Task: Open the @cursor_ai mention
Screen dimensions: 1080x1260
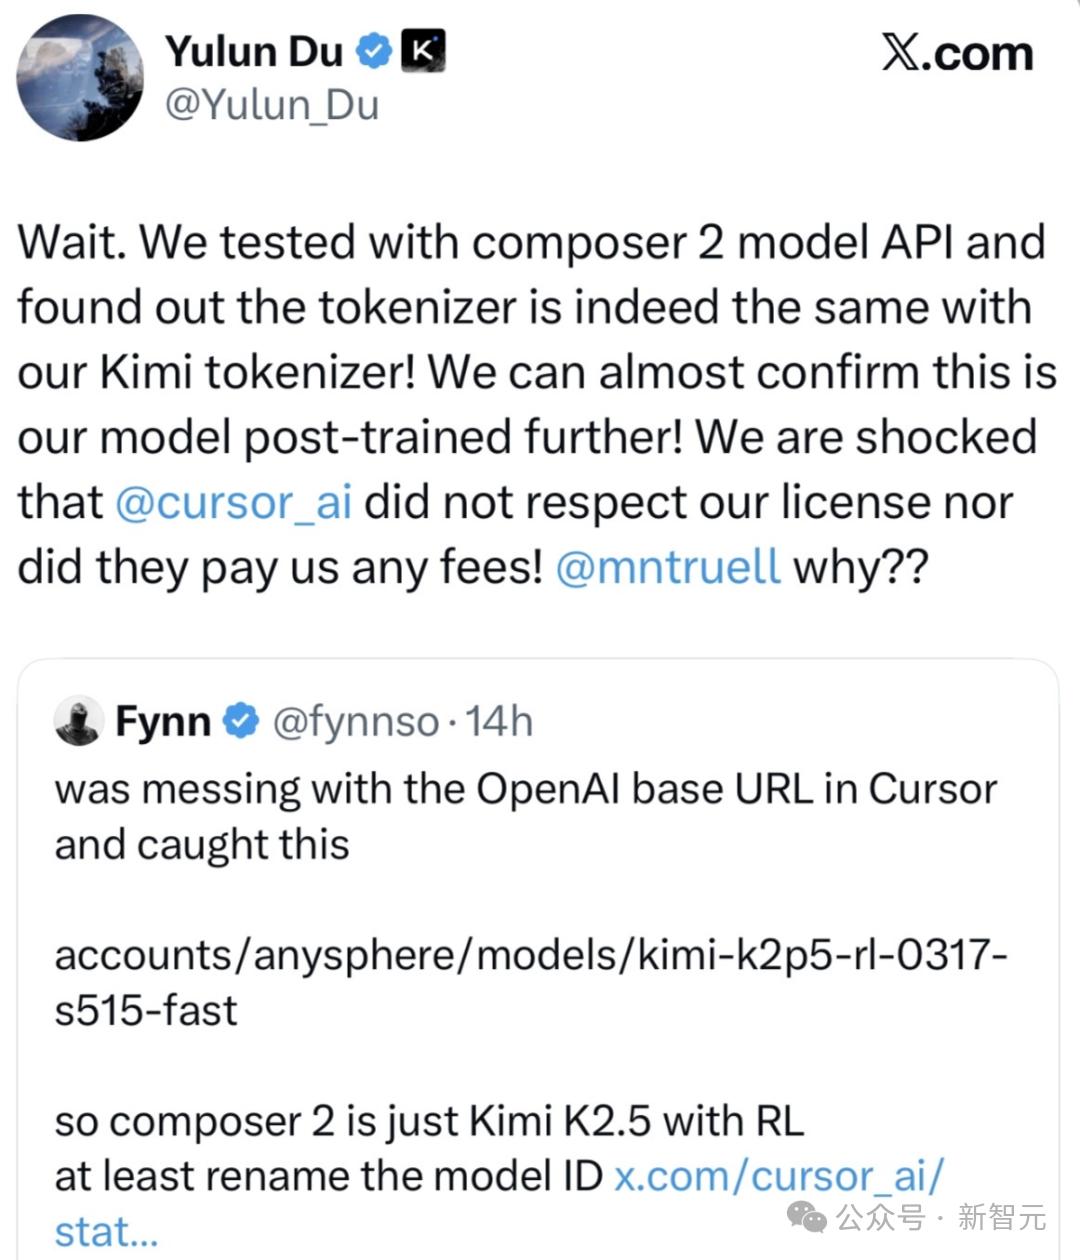Action: [x=234, y=502]
